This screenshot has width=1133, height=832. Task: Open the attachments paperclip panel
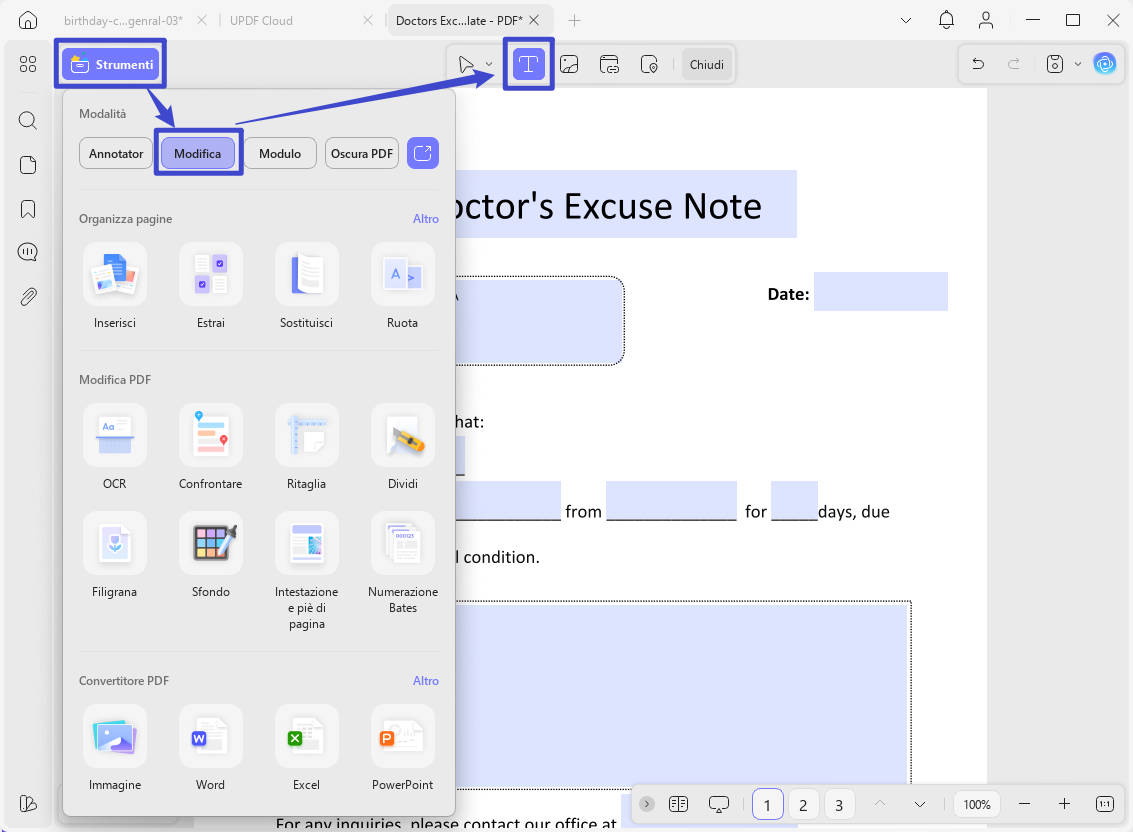(28, 297)
